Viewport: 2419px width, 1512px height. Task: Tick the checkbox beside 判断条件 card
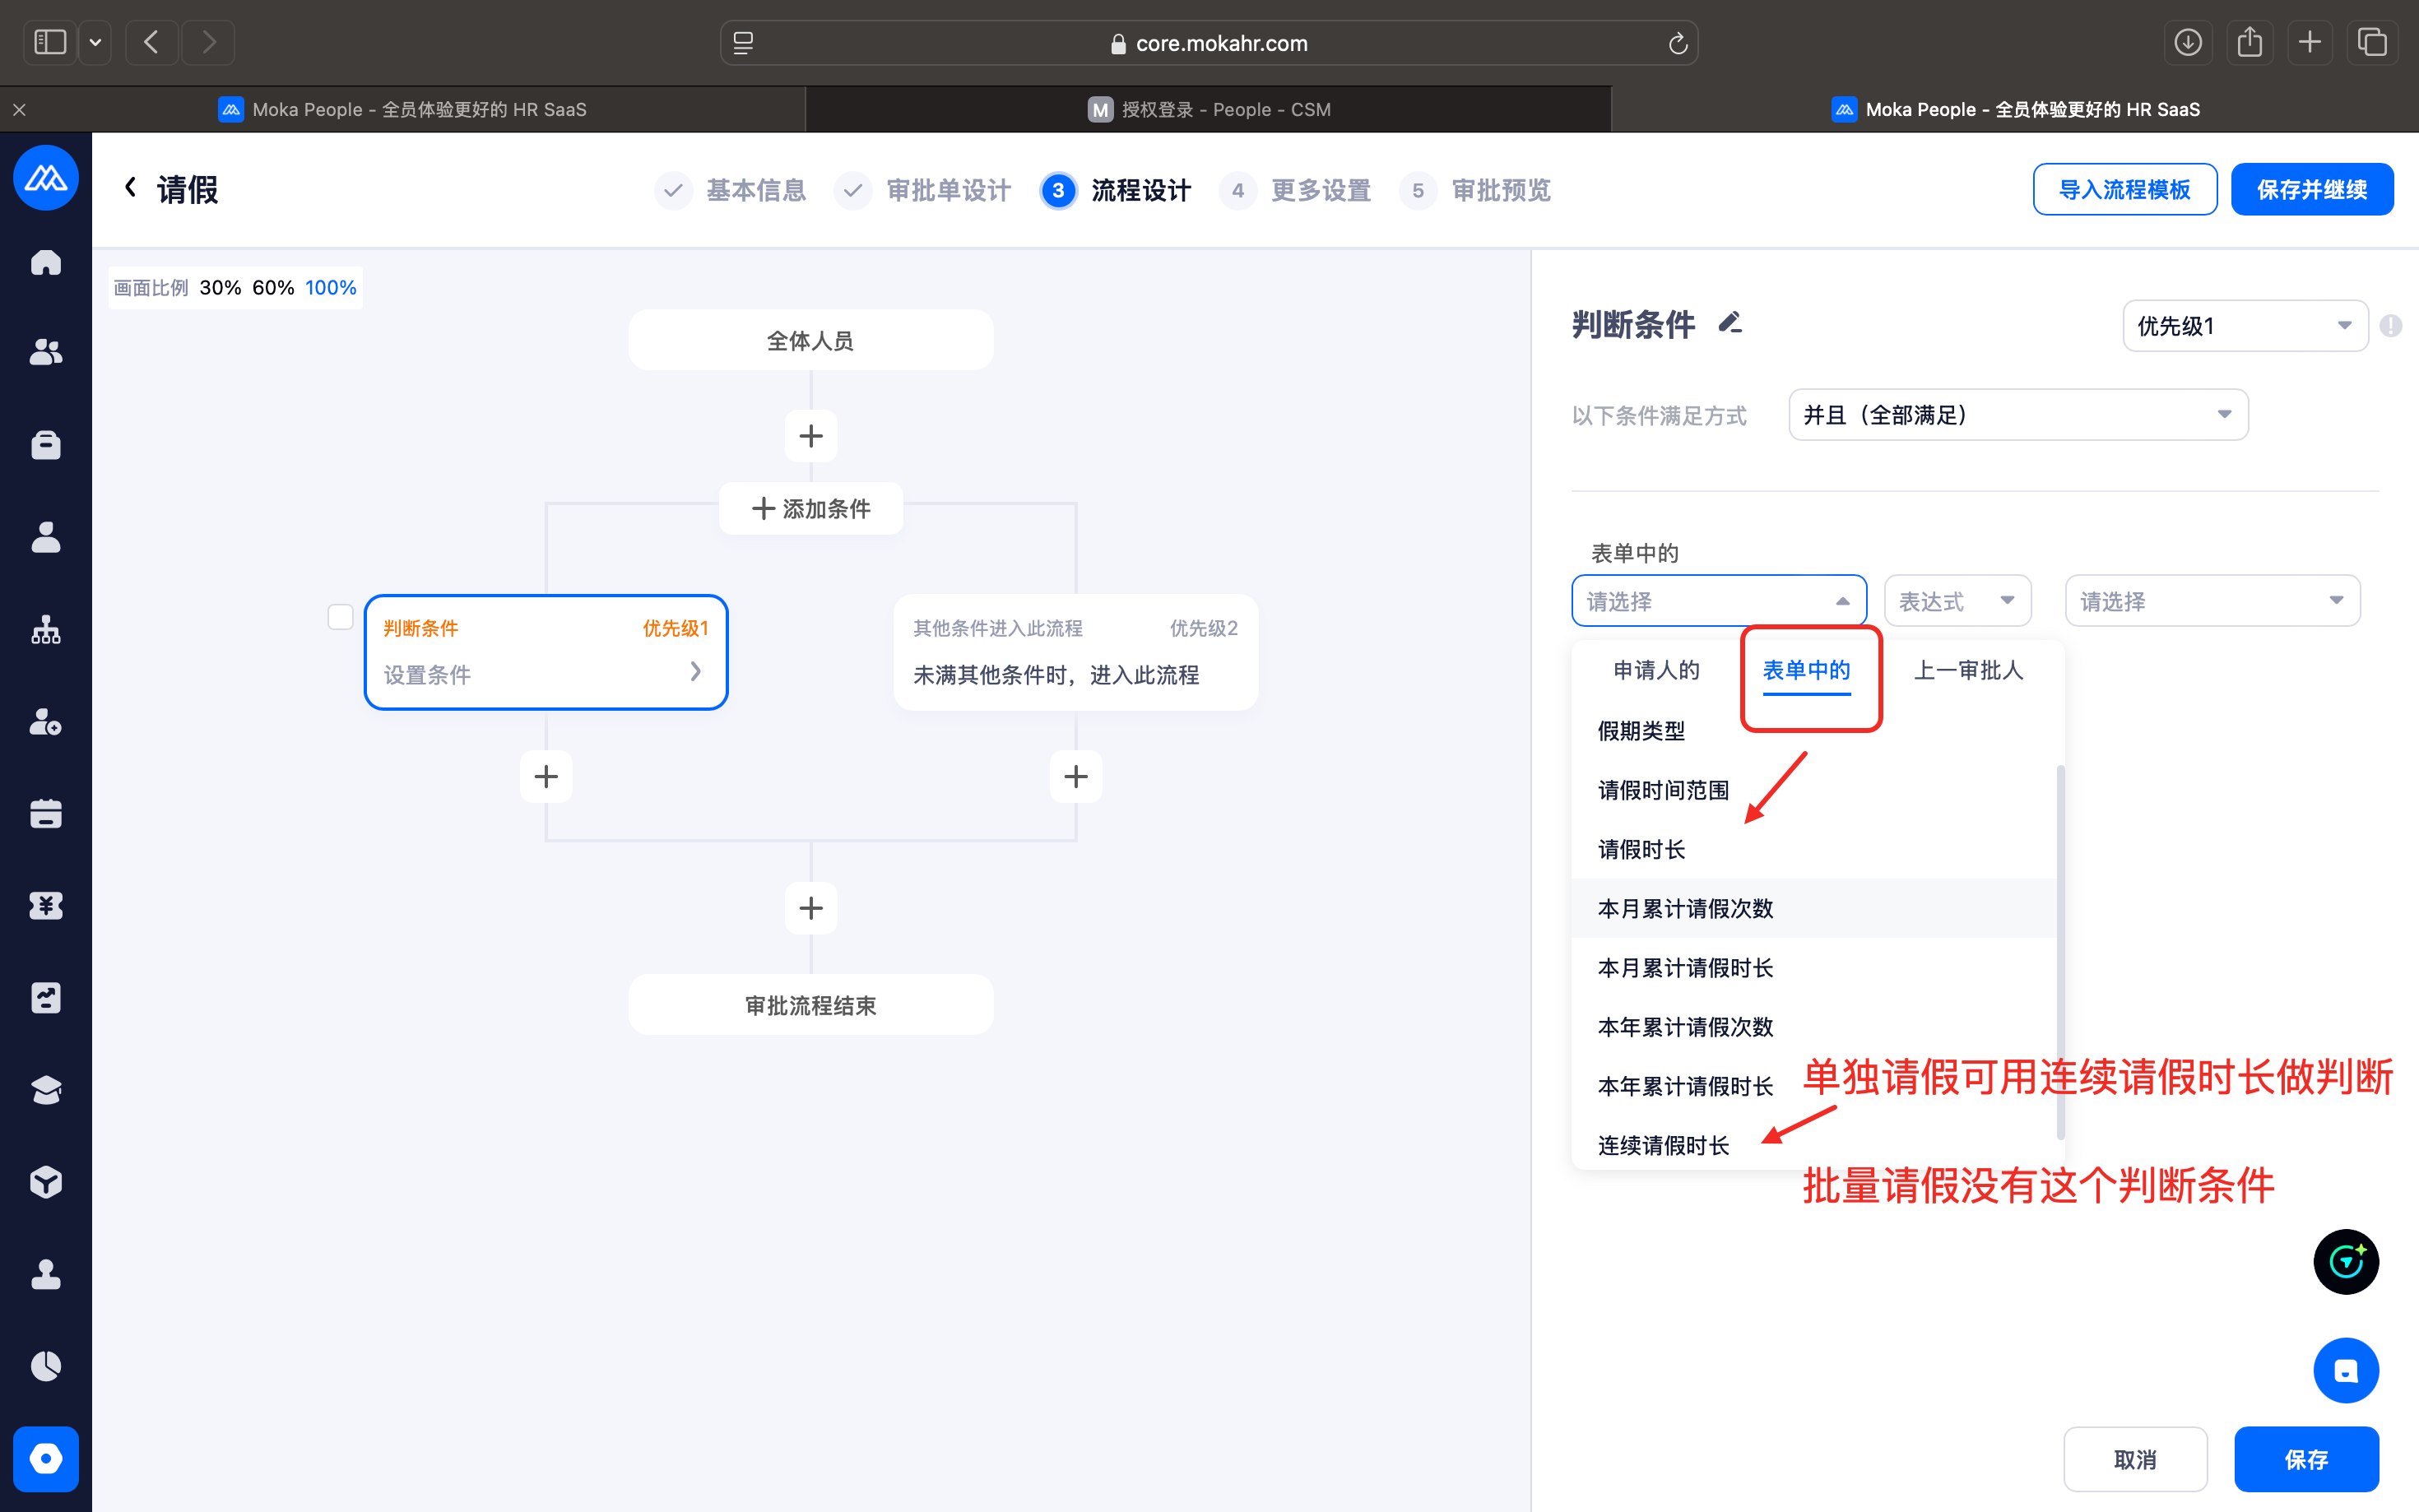[340, 617]
